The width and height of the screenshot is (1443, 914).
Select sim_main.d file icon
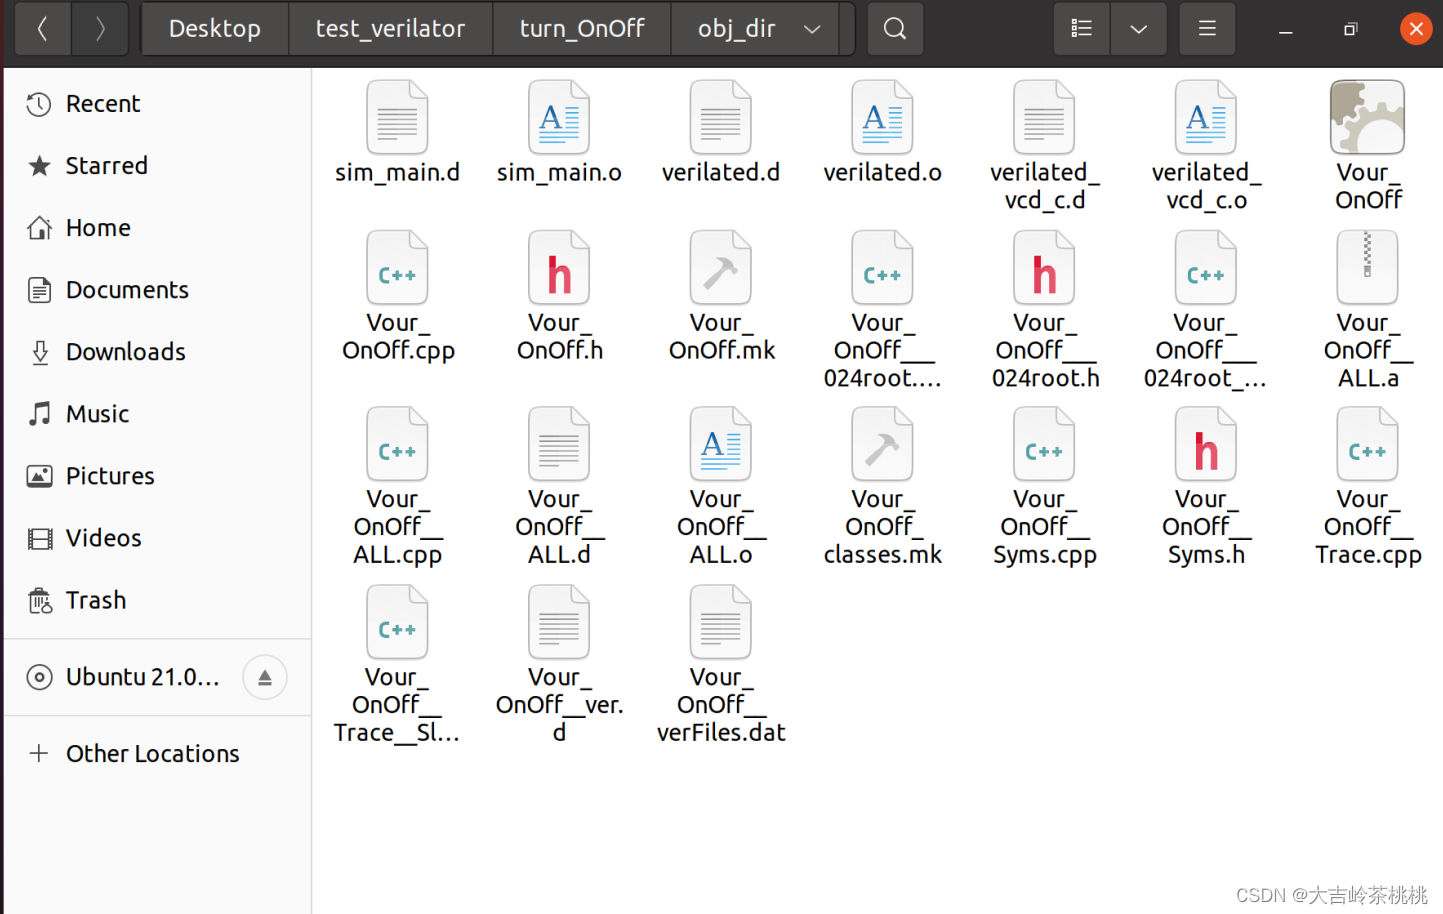tap(397, 118)
